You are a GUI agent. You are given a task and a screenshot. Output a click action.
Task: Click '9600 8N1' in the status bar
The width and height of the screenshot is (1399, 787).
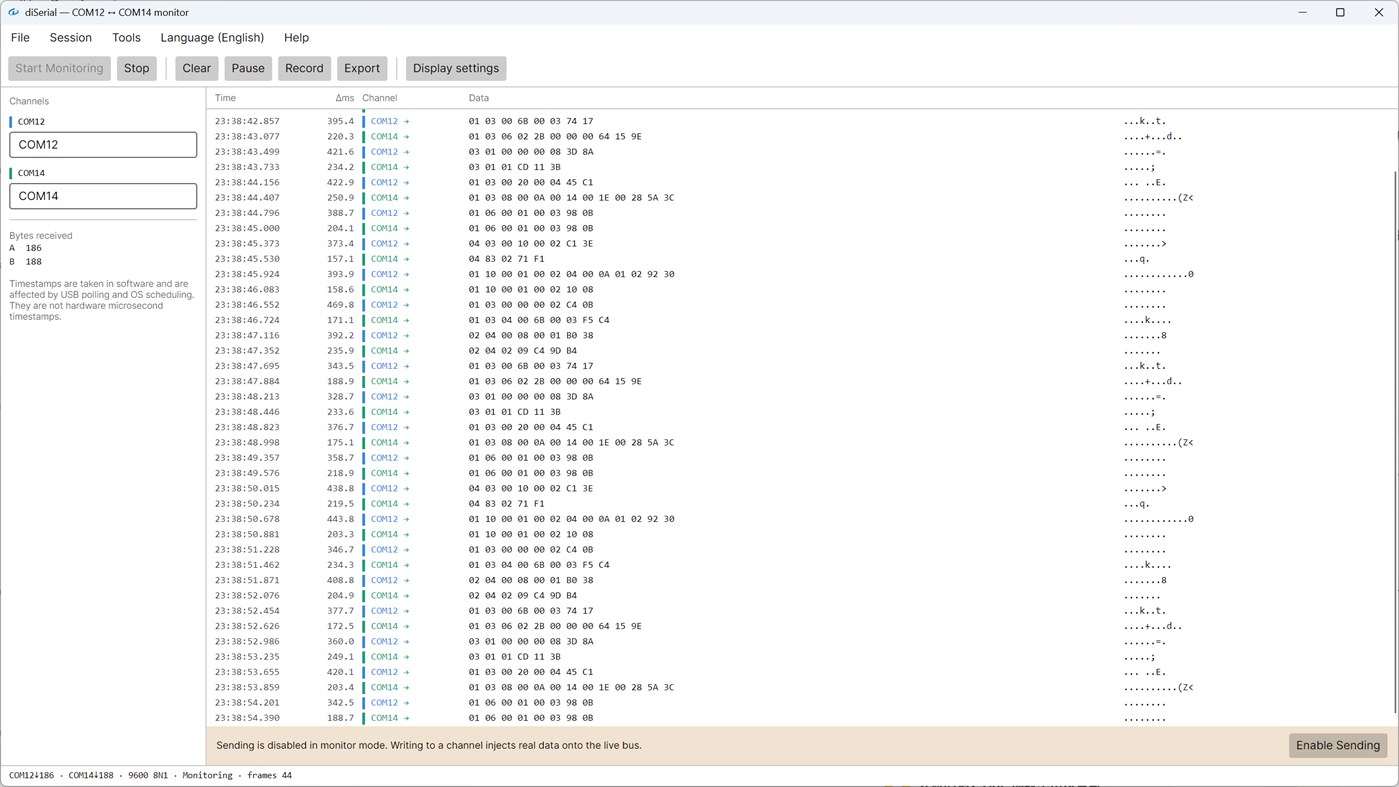coord(148,775)
